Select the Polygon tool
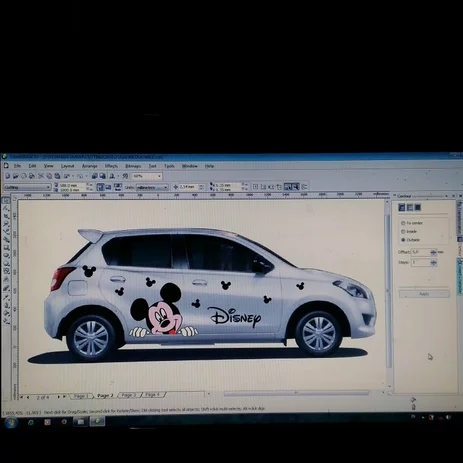The width and height of the screenshot is (463, 463). (x=6, y=263)
